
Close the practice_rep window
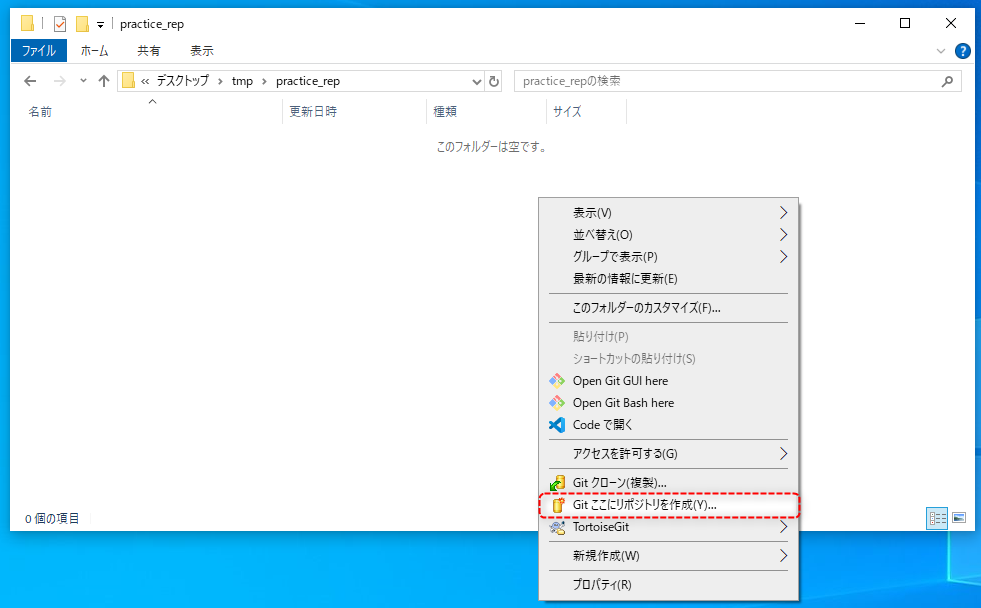coord(951,24)
